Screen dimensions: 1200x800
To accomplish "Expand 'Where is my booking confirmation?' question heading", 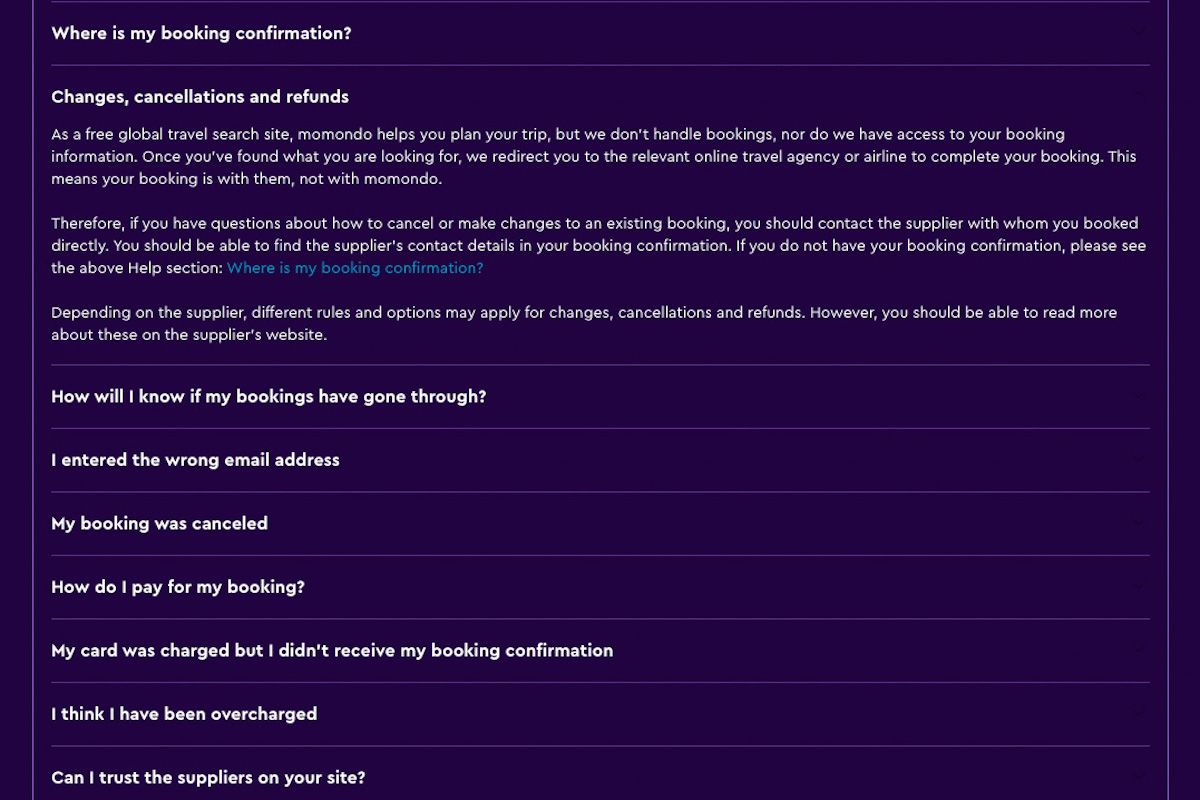I will pos(201,33).
